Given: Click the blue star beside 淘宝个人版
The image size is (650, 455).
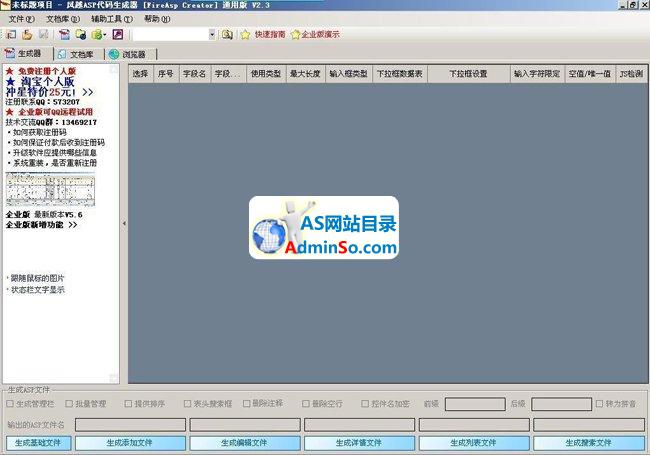Looking at the screenshot, I should (x=11, y=82).
